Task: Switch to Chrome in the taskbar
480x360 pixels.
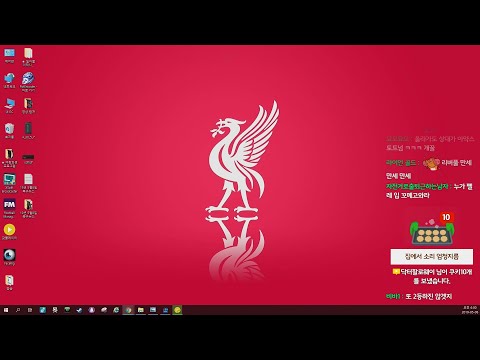Action: coord(128,310)
